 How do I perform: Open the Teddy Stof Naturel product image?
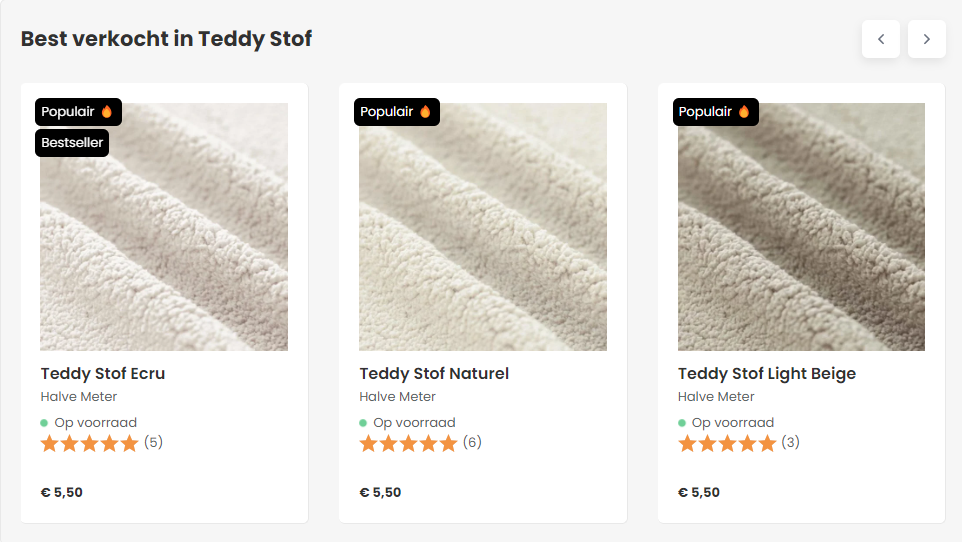coord(483,240)
